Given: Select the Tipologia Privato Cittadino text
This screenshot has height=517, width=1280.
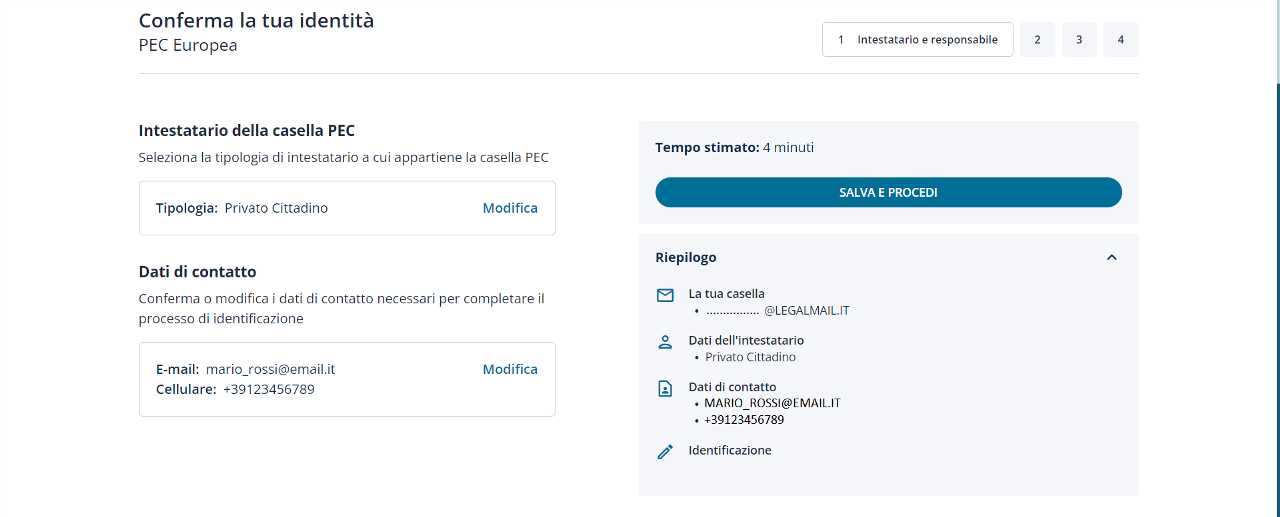Looking at the screenshot, I should (x=242, y=208).
